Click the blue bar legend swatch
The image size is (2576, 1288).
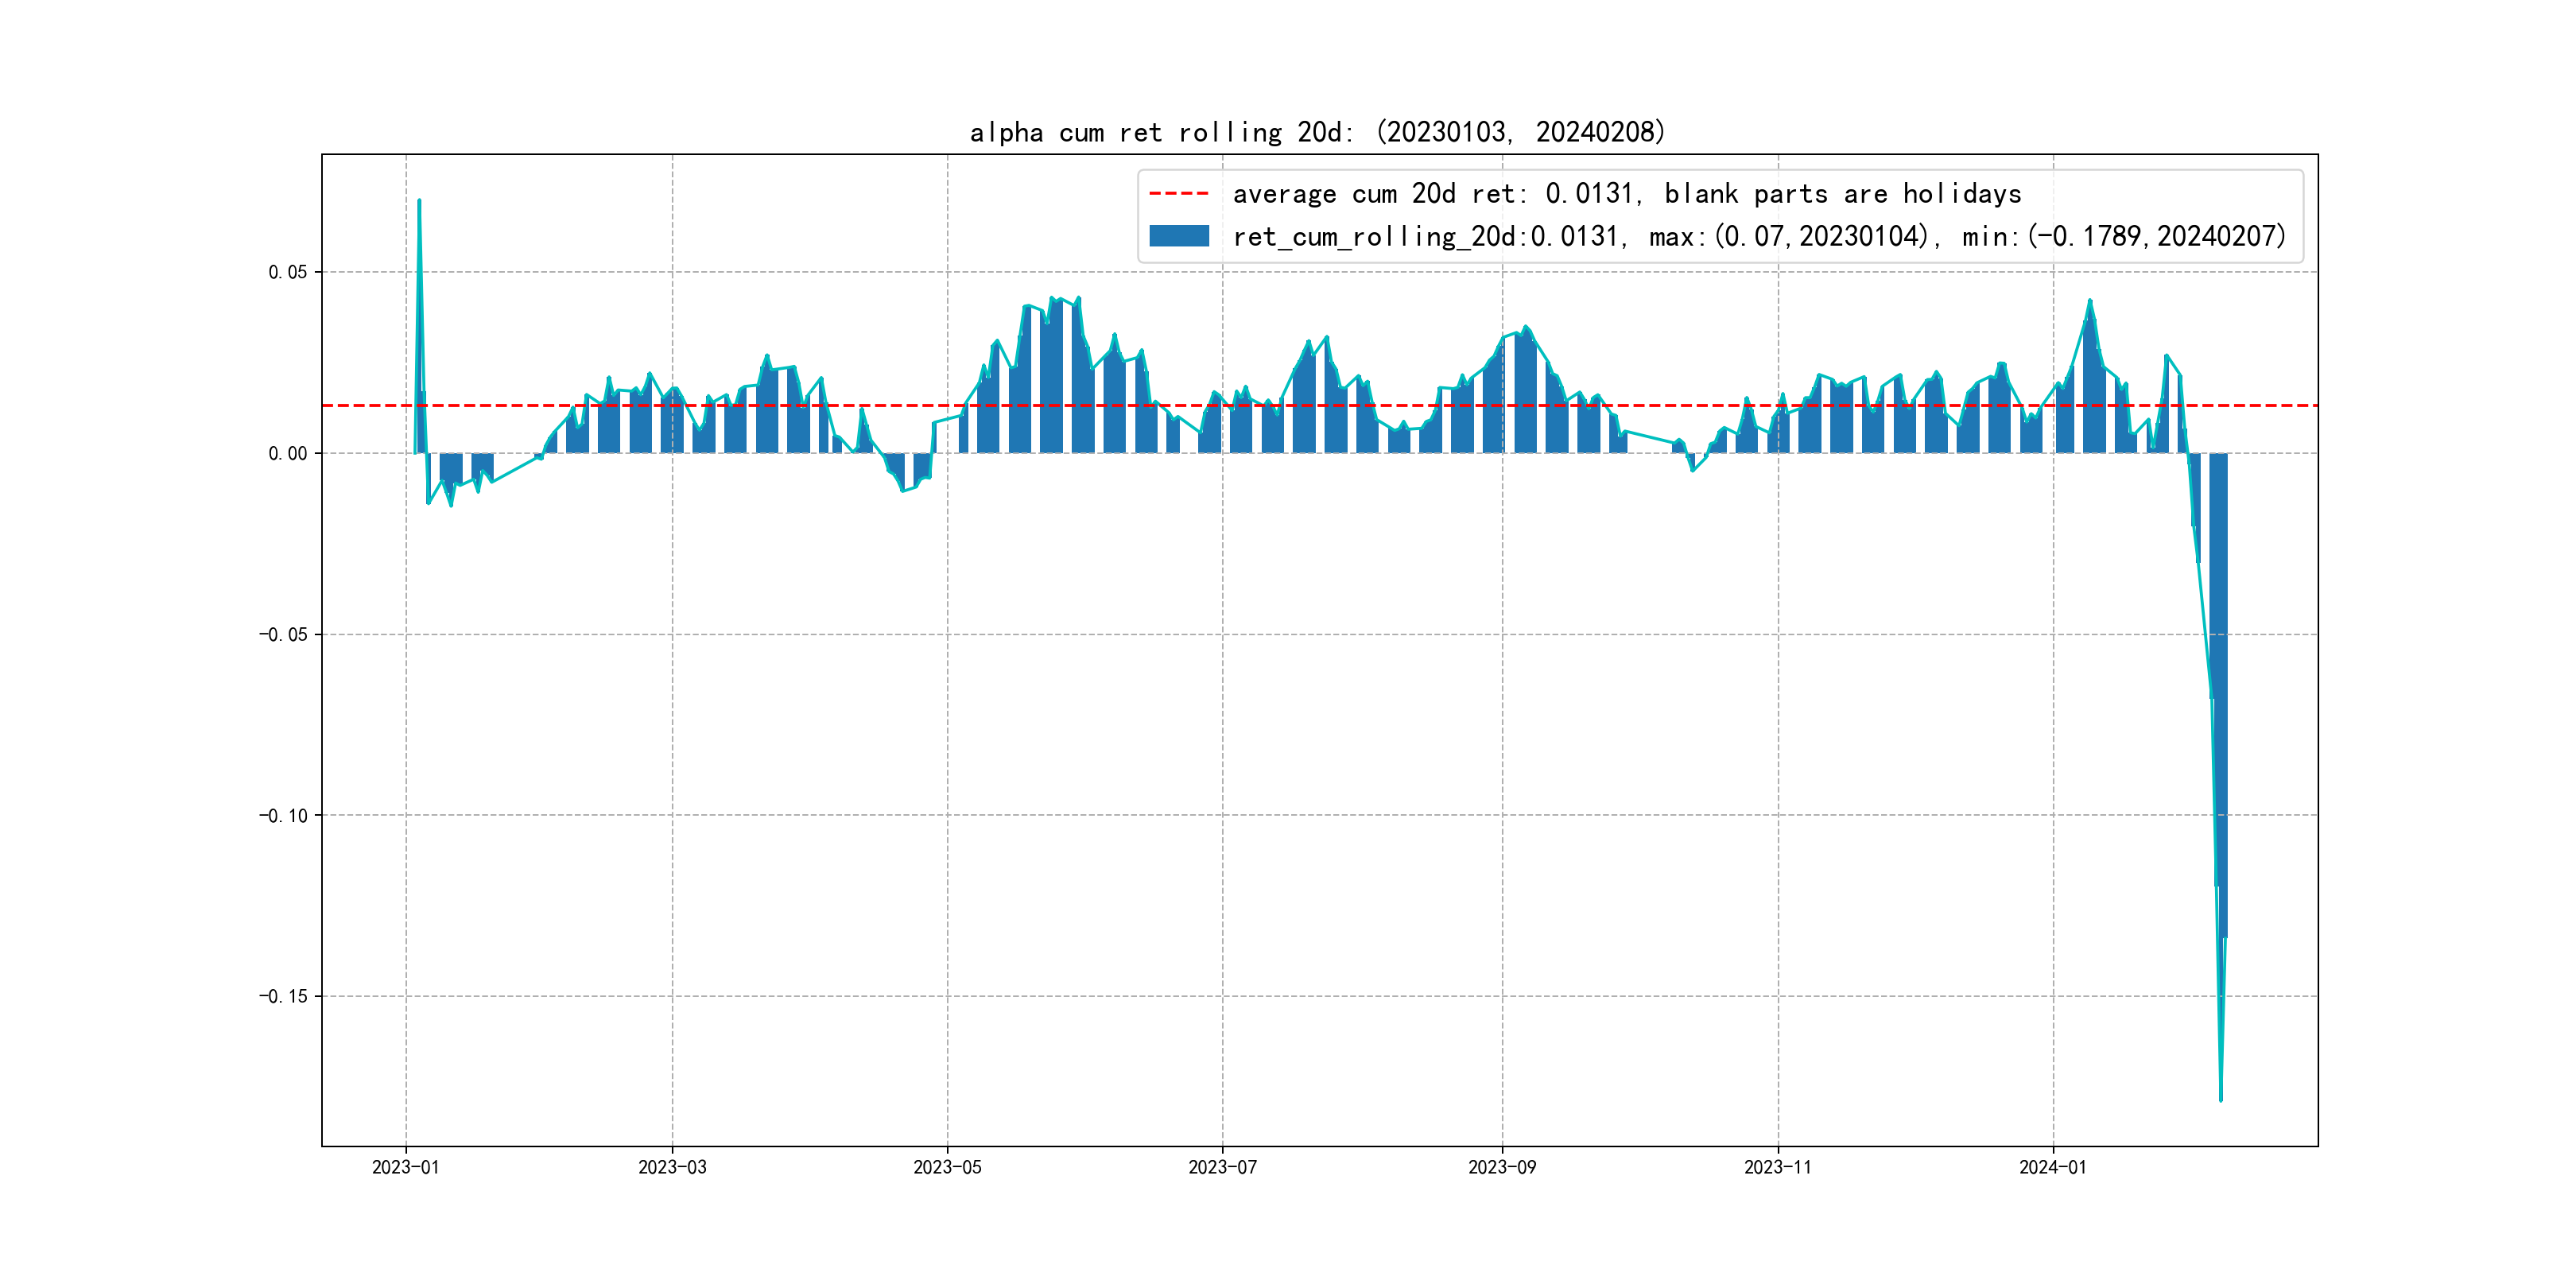(1179, 236)
